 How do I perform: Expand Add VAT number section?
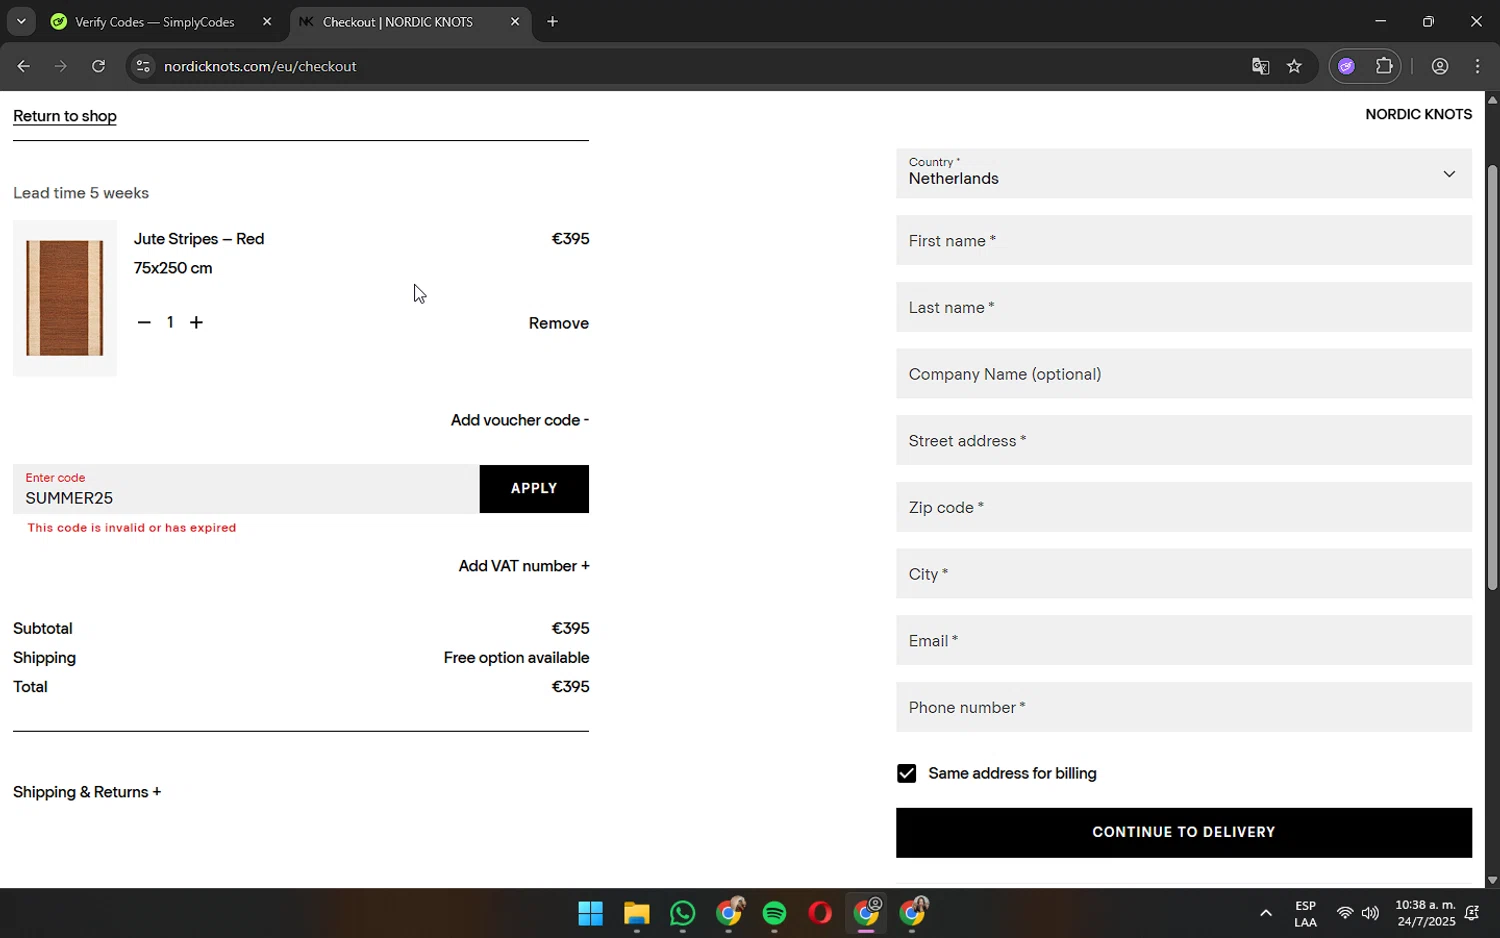523,566
